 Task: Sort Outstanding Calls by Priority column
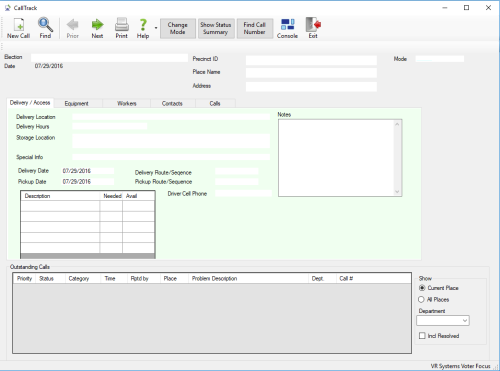coord(25,278)
